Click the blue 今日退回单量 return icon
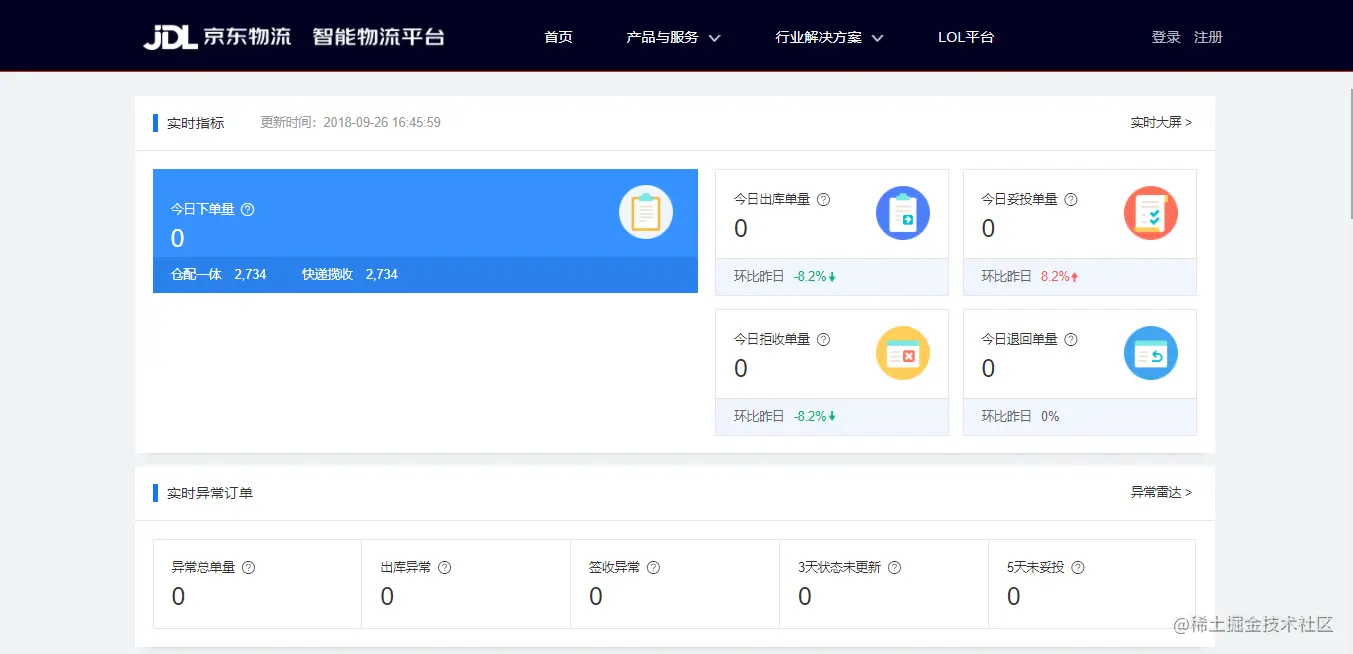The height and width of the screenshot is (654, 1353). (x=1151, y=353)
